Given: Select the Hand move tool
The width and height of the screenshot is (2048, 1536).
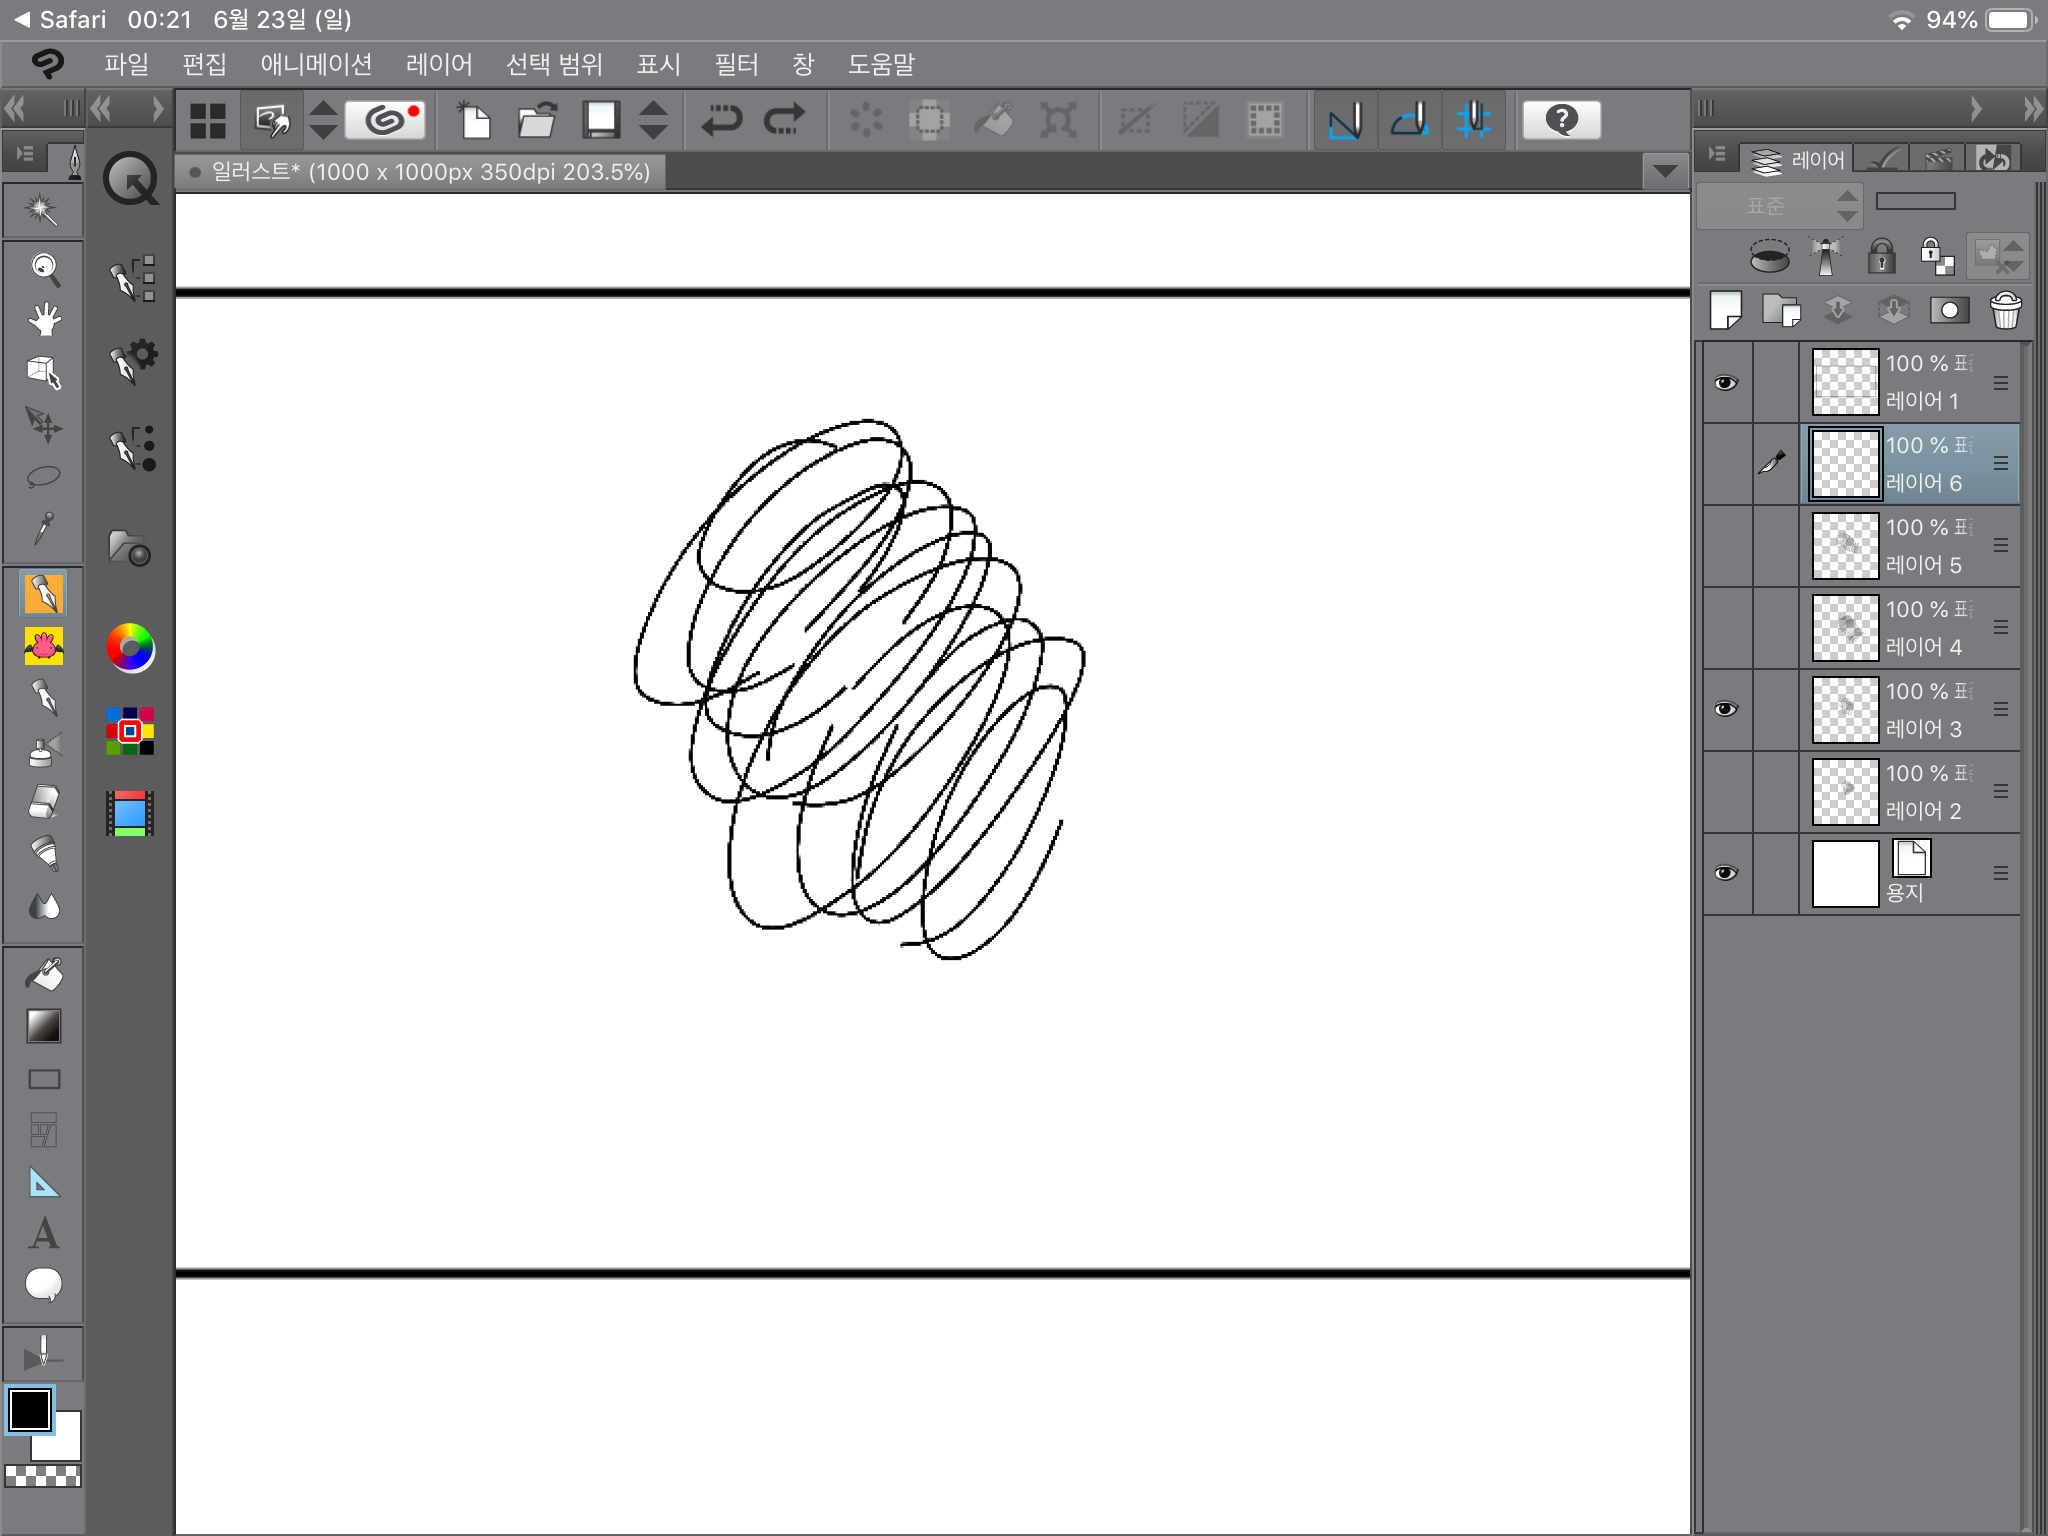Looking at the screenshot, I should point(43,319).
